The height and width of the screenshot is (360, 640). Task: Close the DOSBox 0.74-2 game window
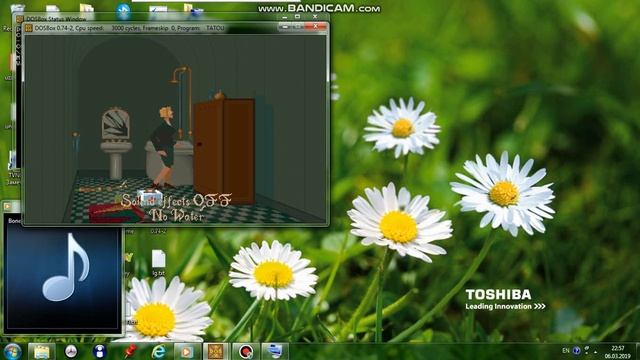click(316, 27)
